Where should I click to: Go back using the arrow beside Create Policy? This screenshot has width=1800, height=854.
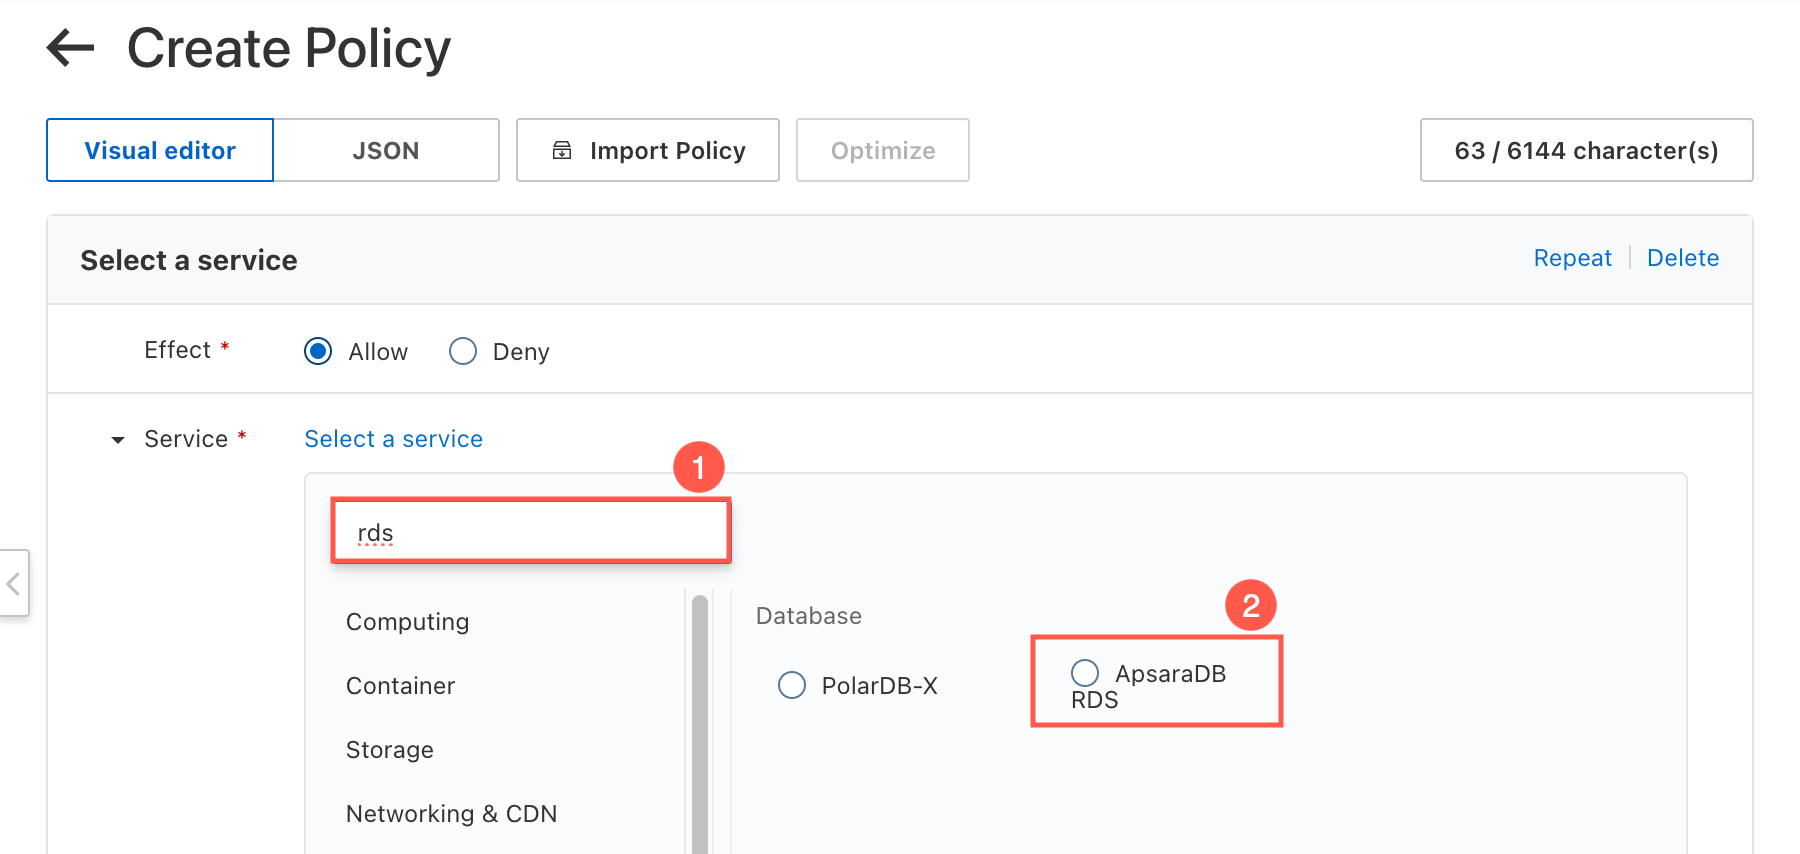point(71,48)
